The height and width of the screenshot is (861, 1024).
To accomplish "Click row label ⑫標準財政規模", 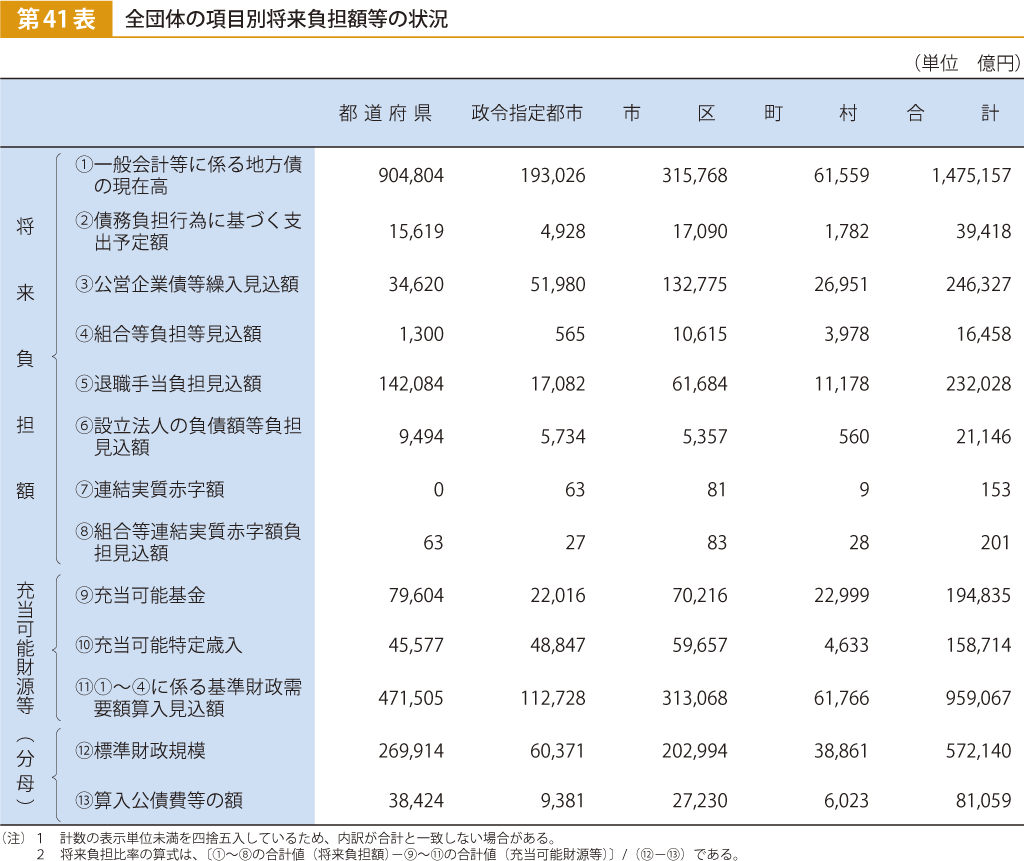I will tap(140, 751).
